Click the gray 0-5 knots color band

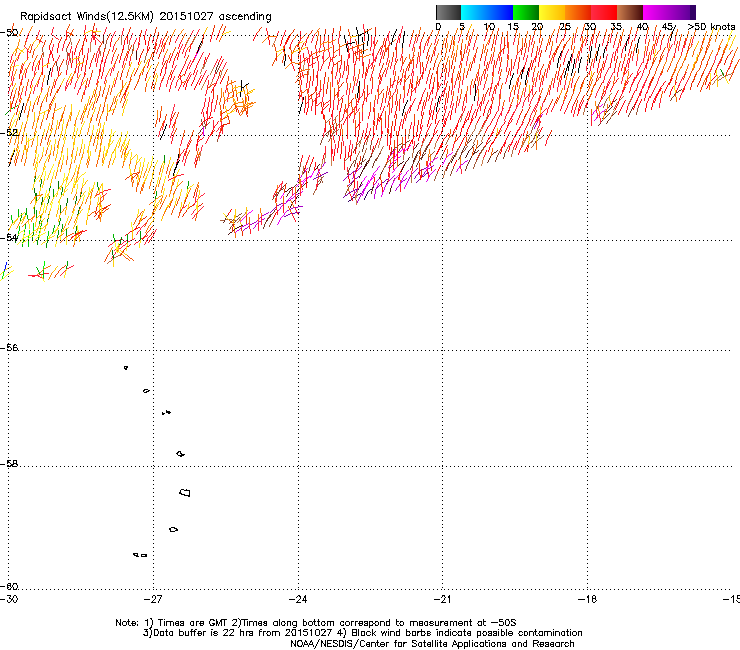pos(448,12)
